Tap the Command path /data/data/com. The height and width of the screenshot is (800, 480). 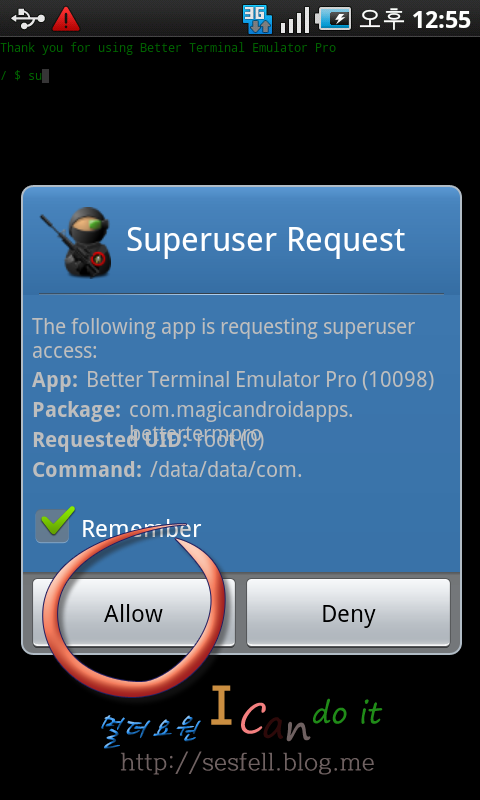(226, 470)
